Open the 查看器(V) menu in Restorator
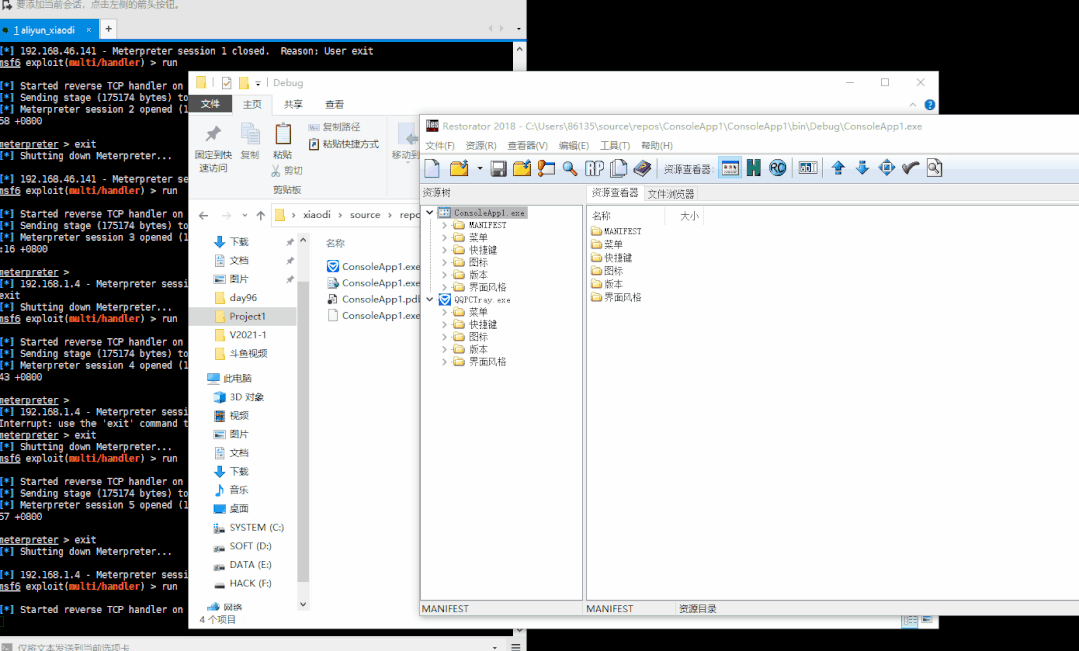Viewport: 1079px width, 651px height. [x=527, y=146]
